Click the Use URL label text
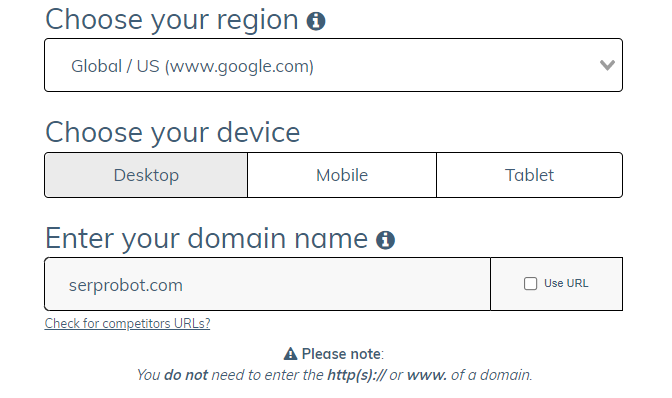Image resolution: width=672 pixels, height=398 pixels. coord(566,284)
